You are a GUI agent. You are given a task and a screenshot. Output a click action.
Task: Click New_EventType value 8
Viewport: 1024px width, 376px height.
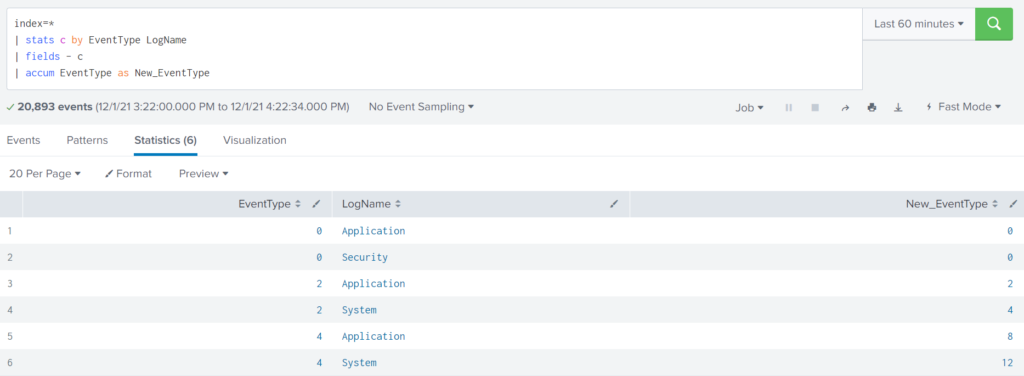pyautogui.click(x=1010, y=336)
